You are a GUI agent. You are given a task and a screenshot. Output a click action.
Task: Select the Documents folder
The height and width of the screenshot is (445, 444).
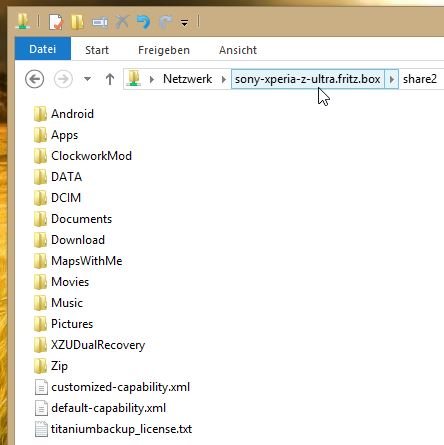(x=73, y=219)
